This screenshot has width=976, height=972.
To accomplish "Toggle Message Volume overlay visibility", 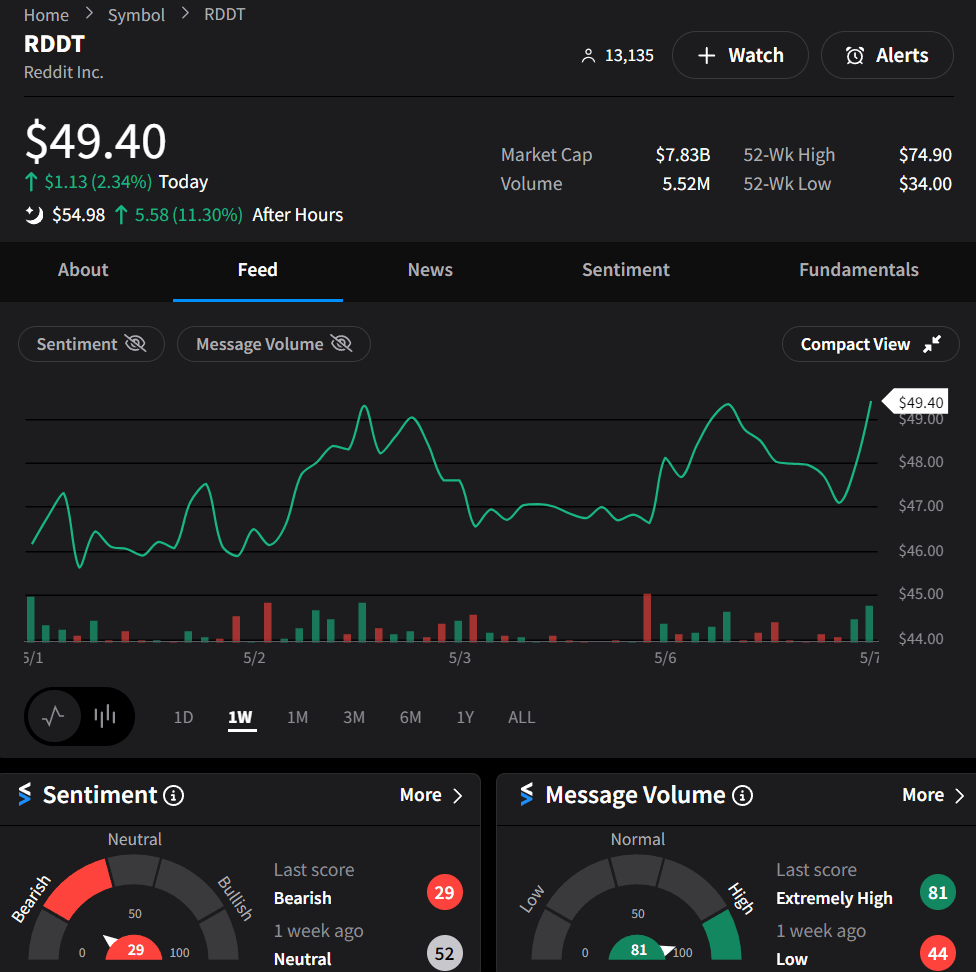I will 274,344.
